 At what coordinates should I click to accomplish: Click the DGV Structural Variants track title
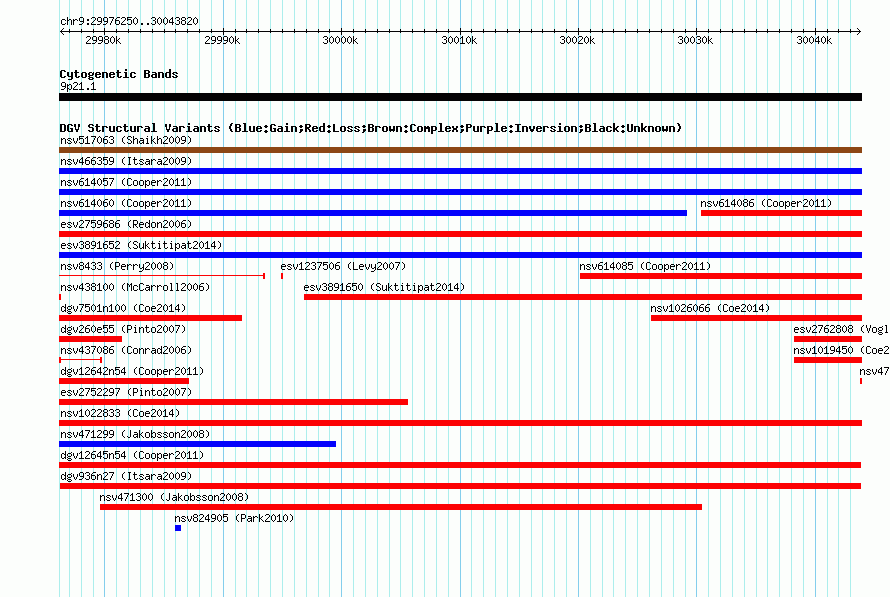(x=371, y=128)
